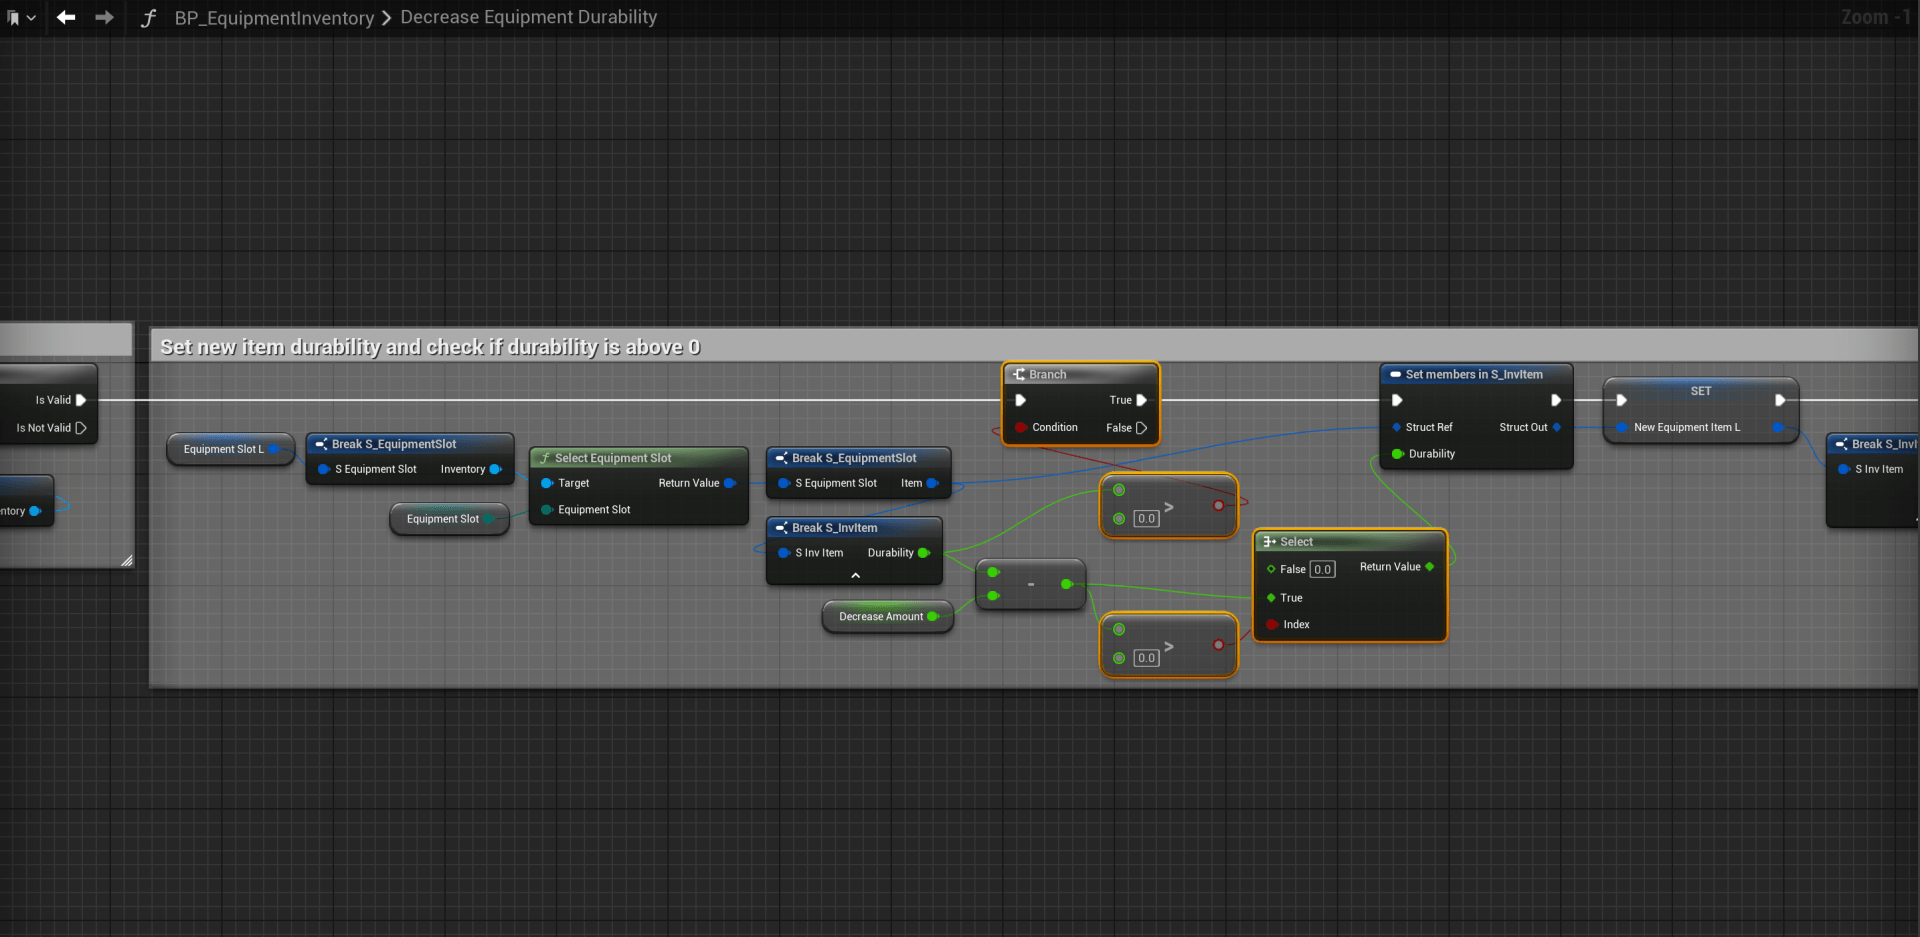Select the Equipment Slot L variable node
The width and height of the screenshot is (1920, 937).
224,450
